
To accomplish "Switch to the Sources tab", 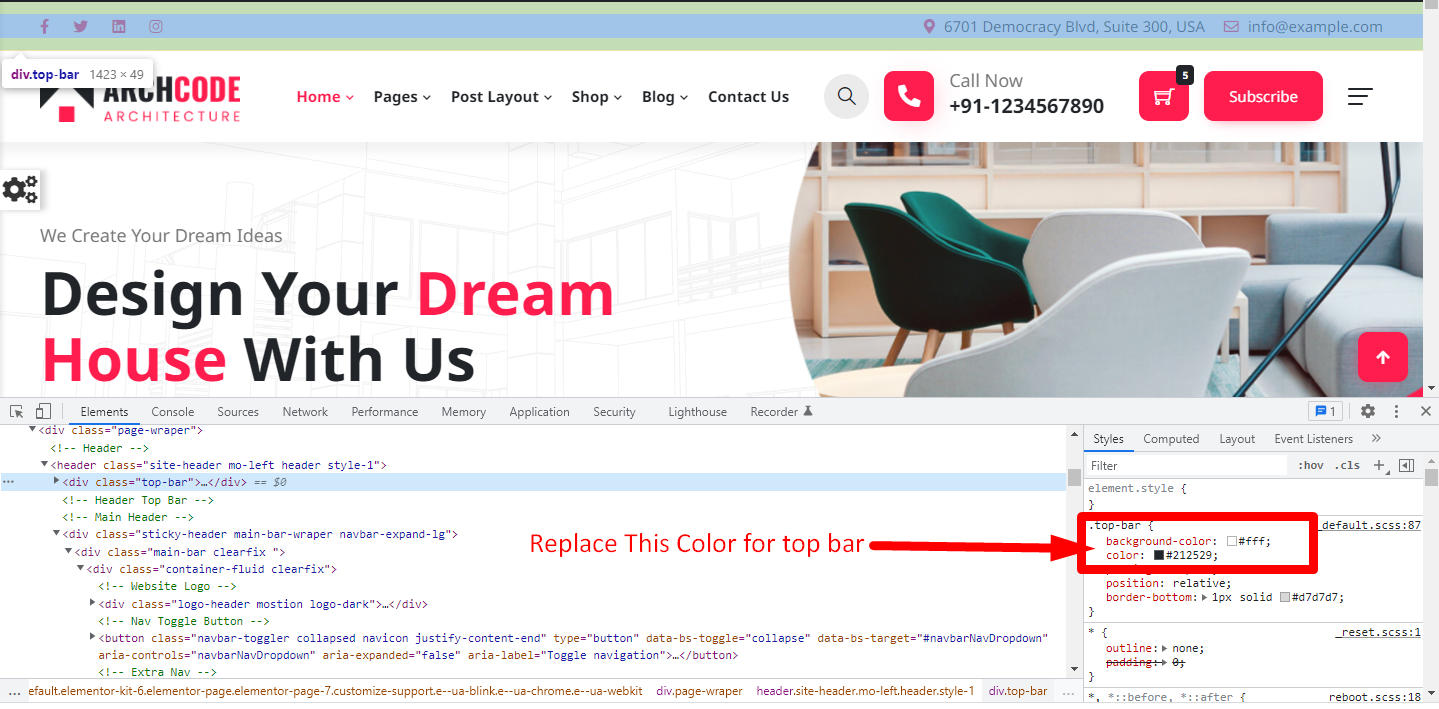I will [x=238, y=412].
